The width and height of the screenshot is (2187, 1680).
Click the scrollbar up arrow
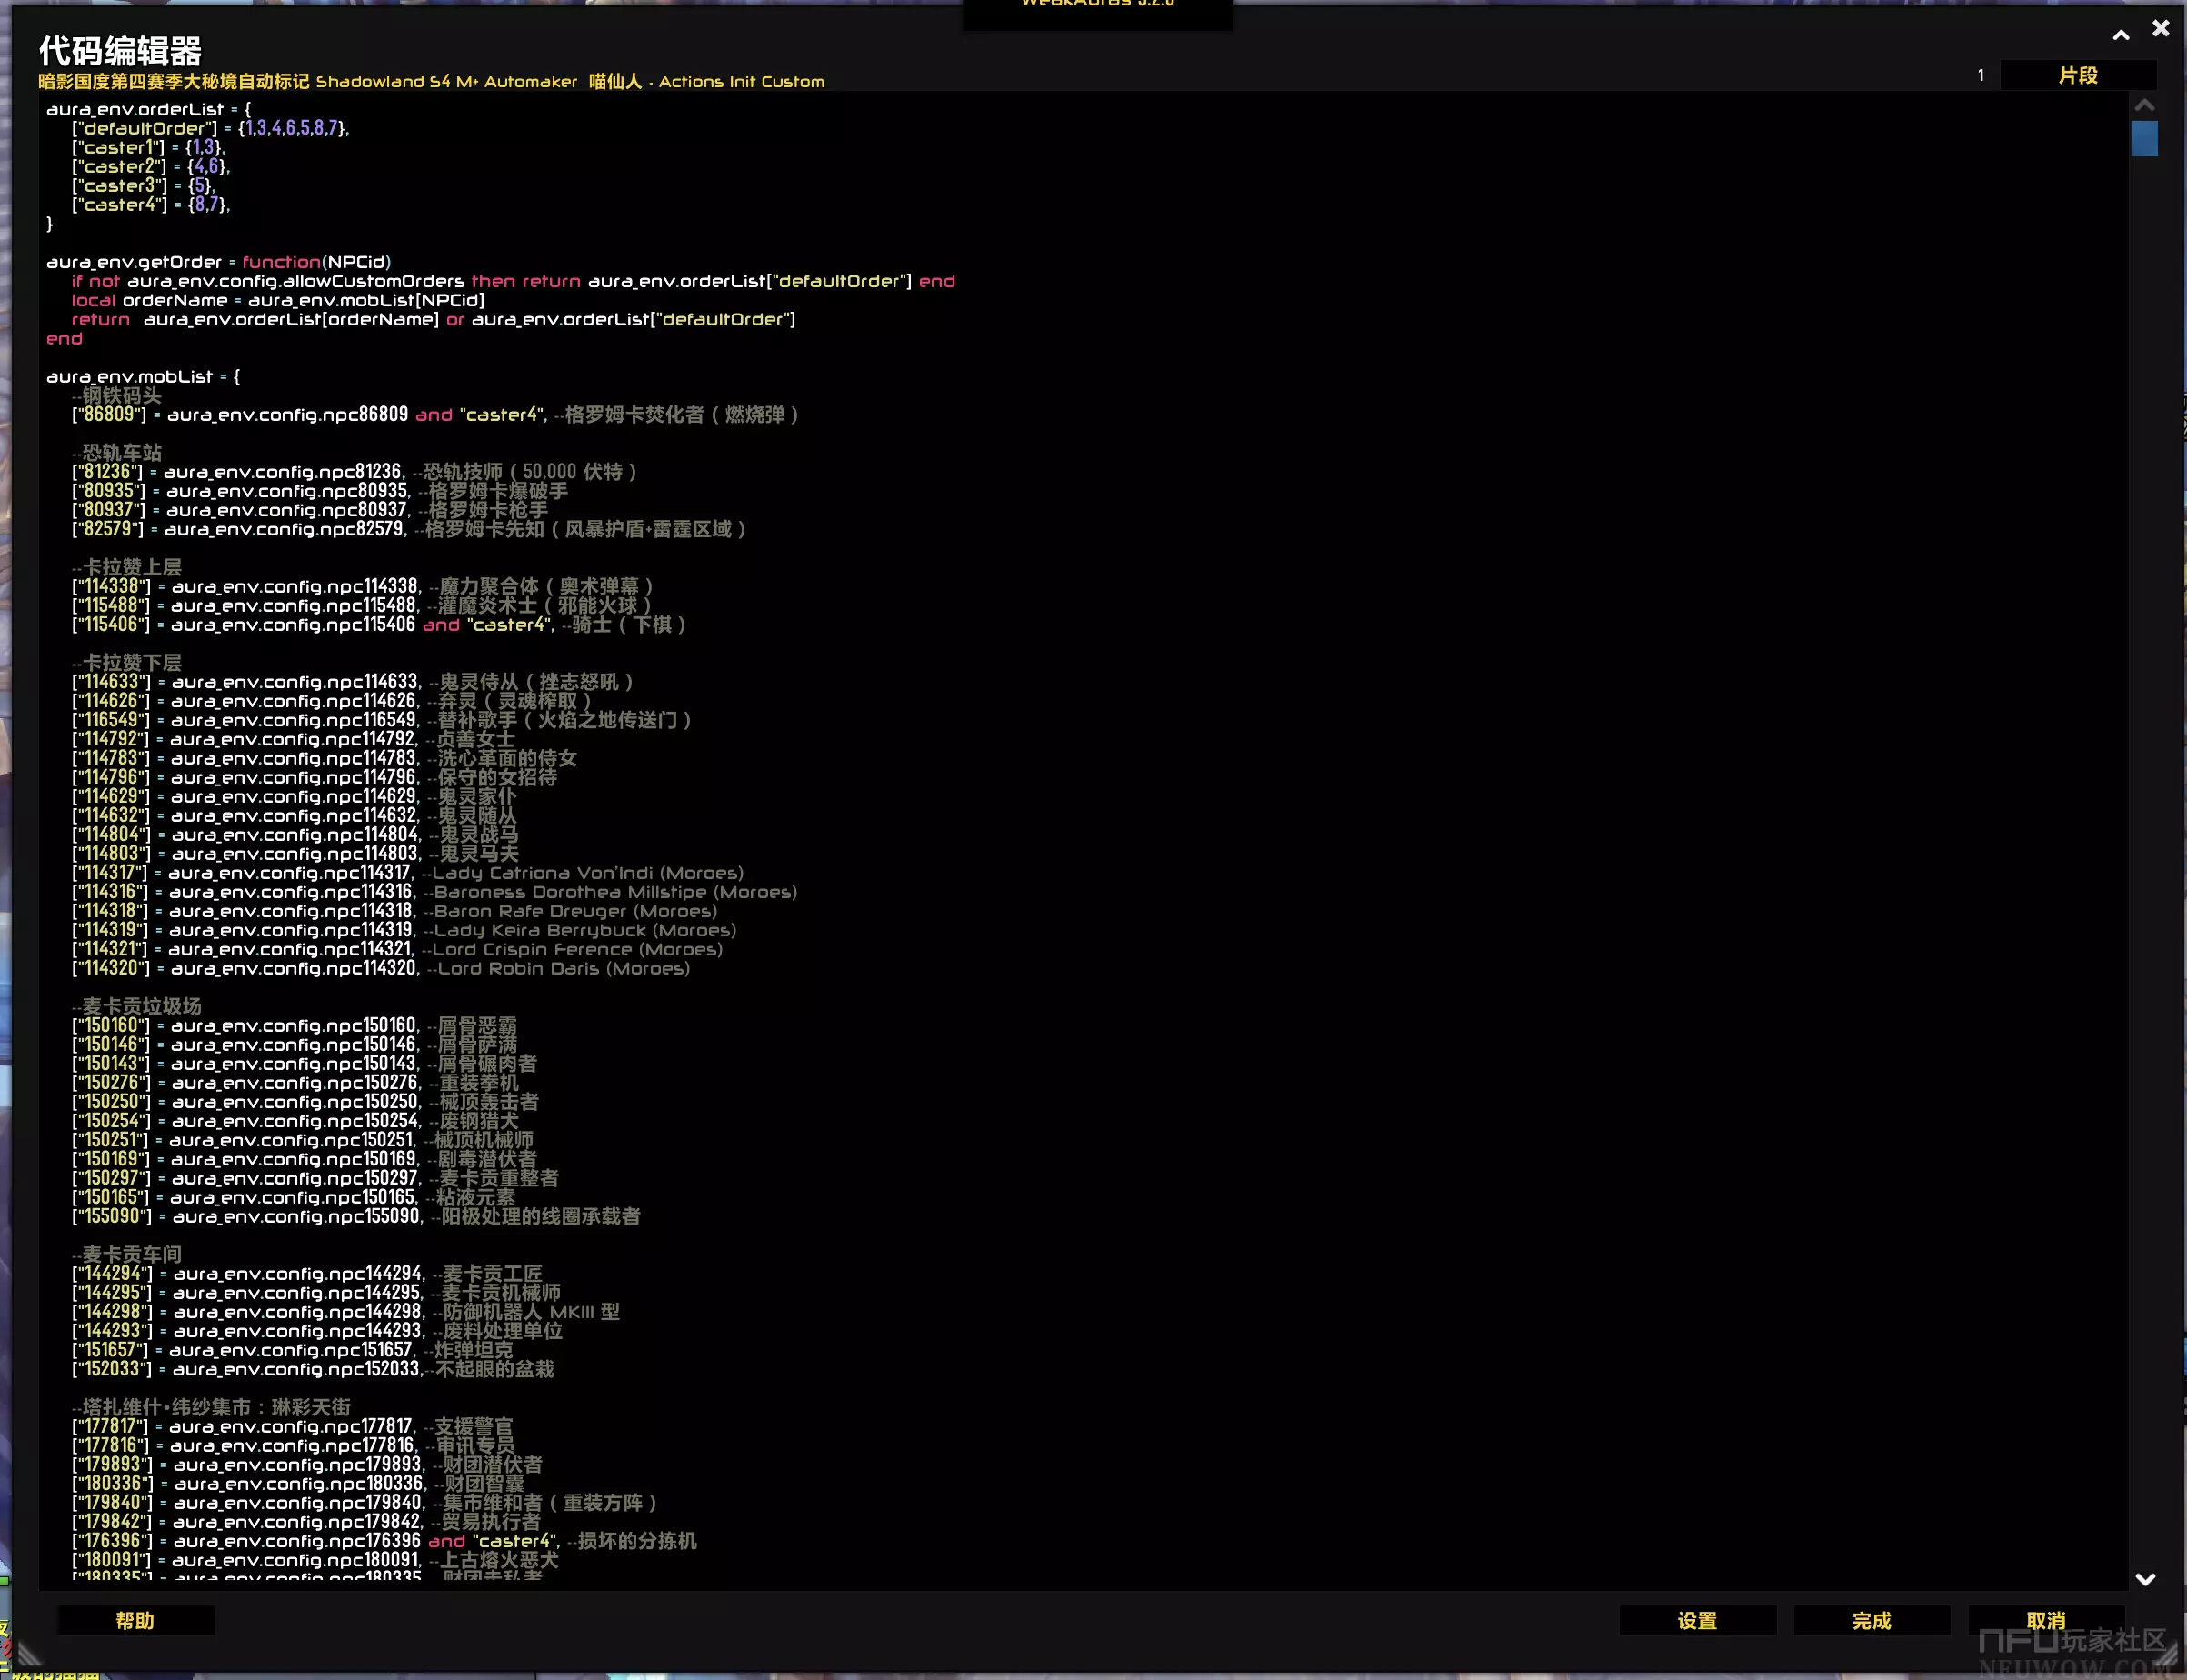(2144, 105)
